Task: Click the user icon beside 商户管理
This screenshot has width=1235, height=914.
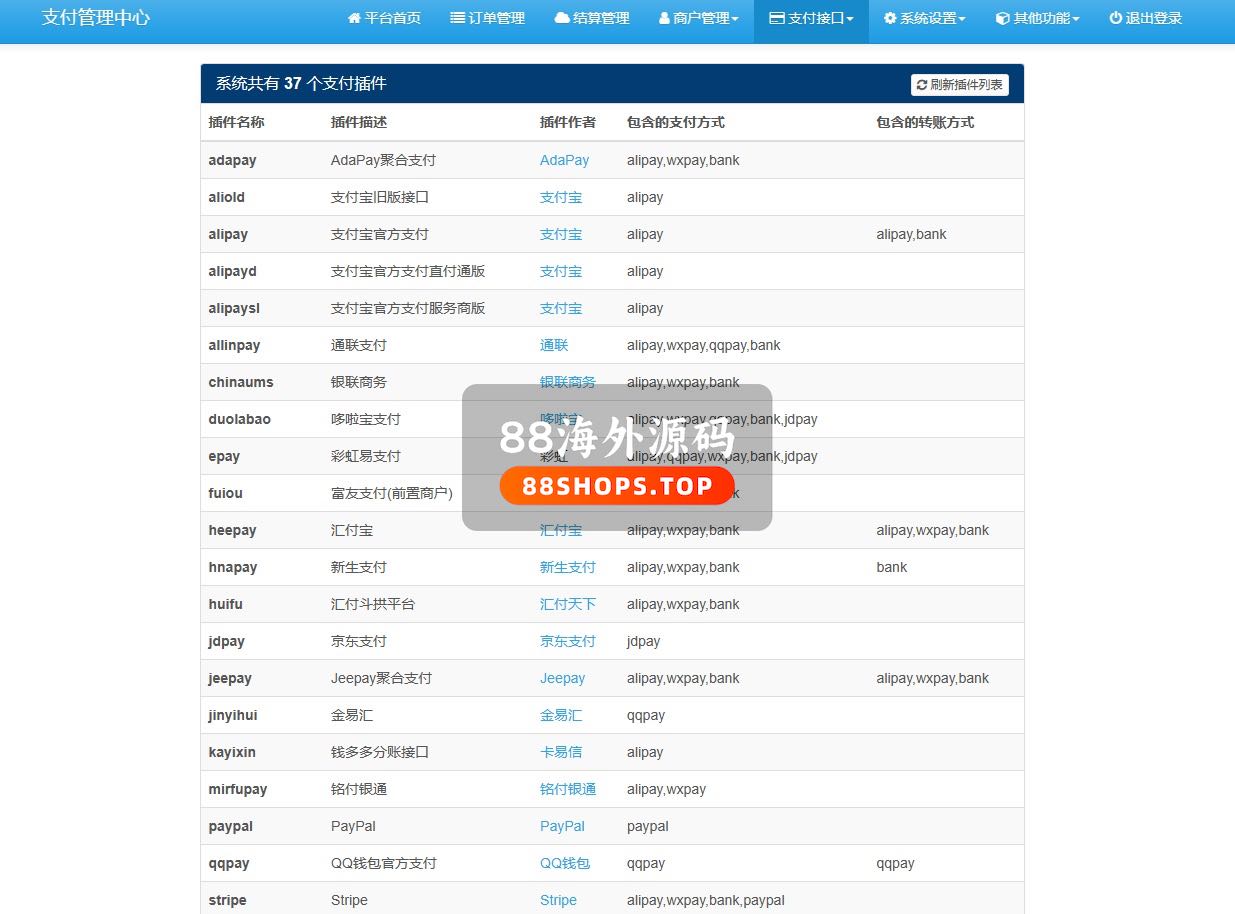Action: (x=665, y=18)
